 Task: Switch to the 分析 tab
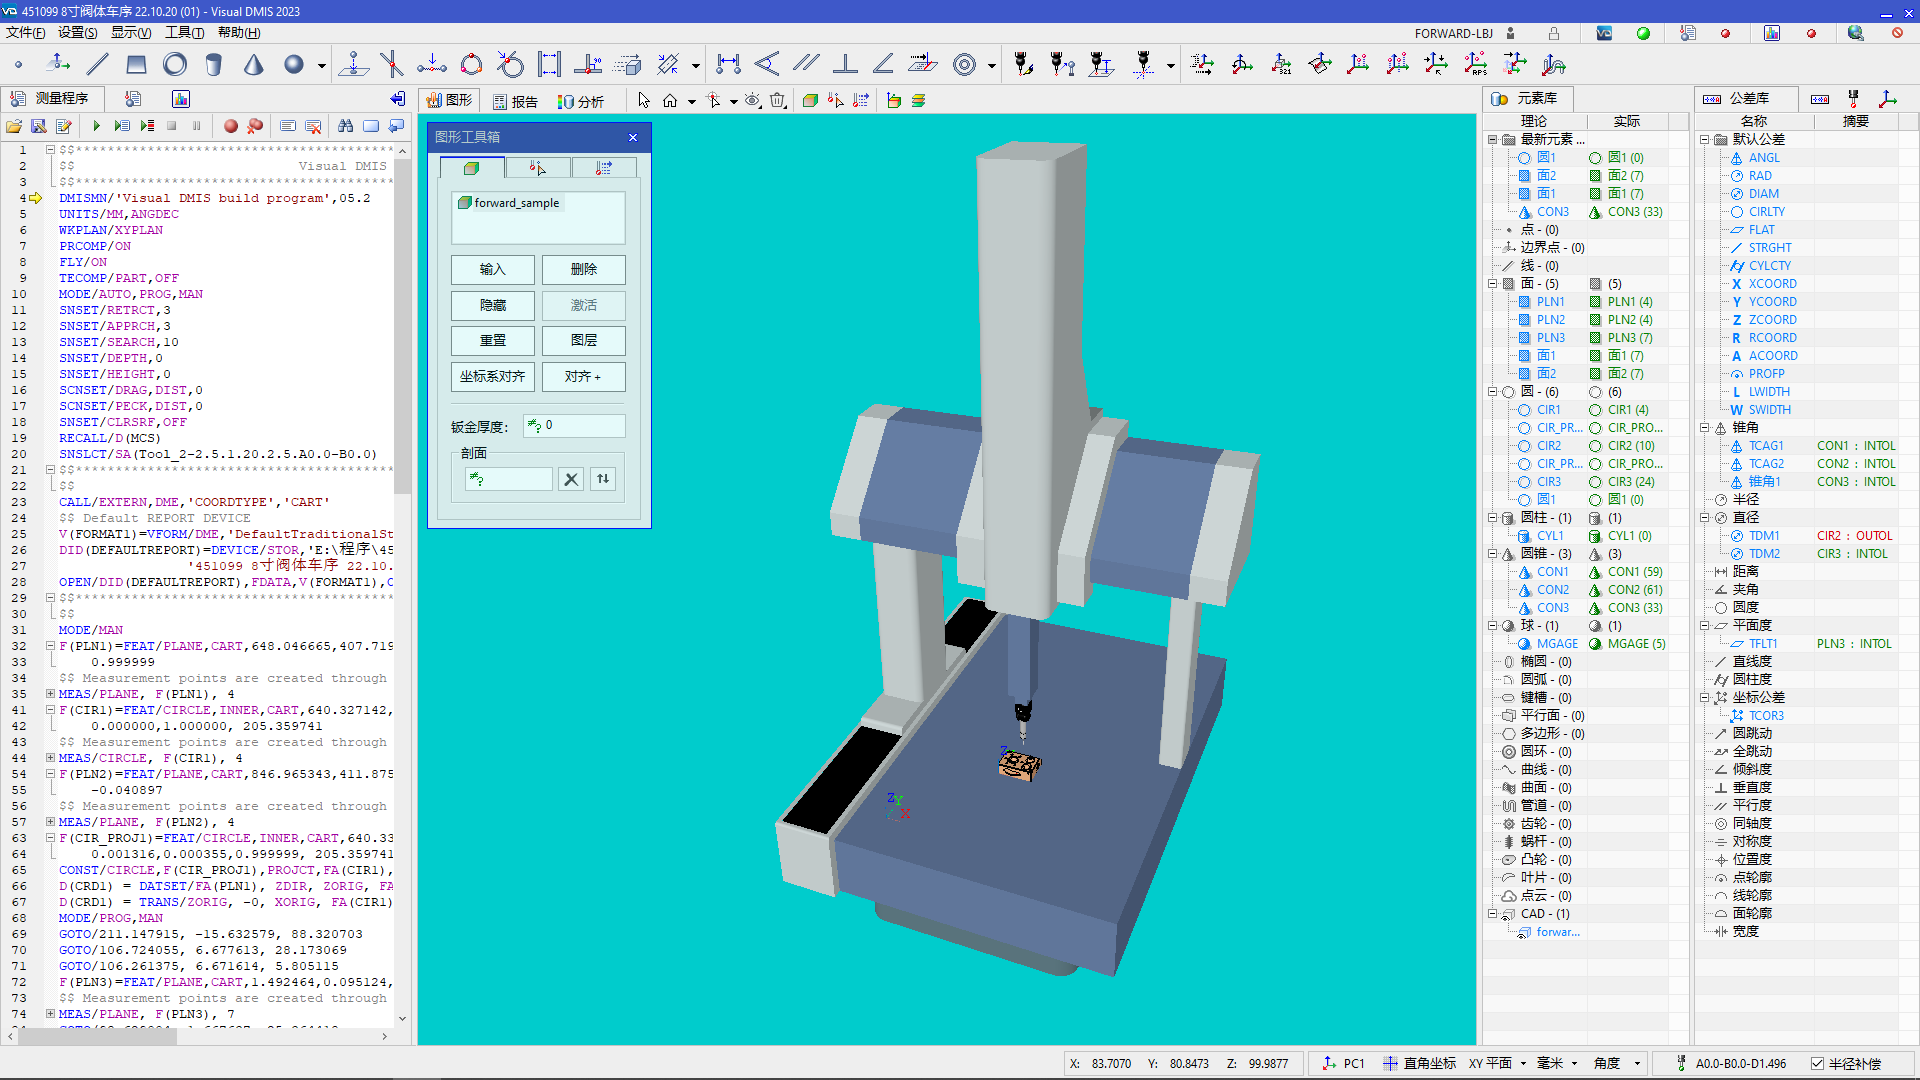click(x=581, y=101)
